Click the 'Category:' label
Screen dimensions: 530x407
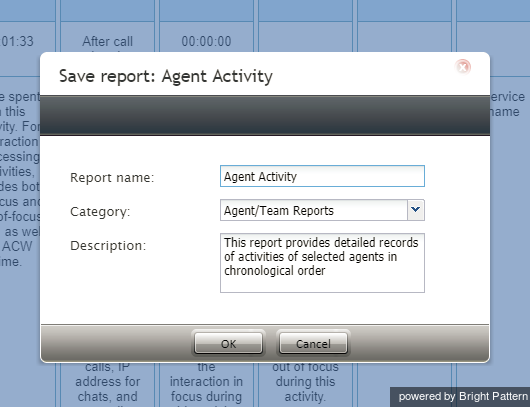tap(100, 212)
